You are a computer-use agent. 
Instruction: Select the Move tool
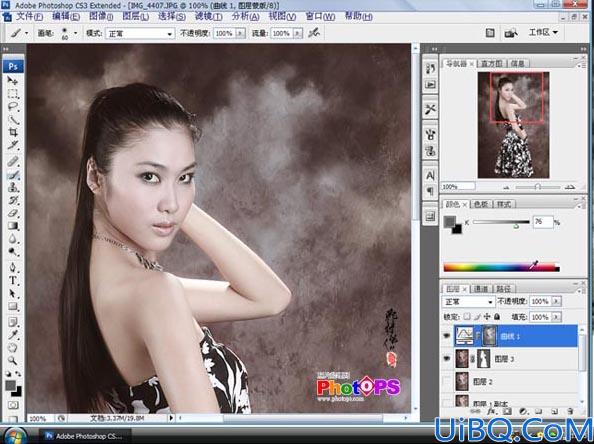tap(13, 80)
